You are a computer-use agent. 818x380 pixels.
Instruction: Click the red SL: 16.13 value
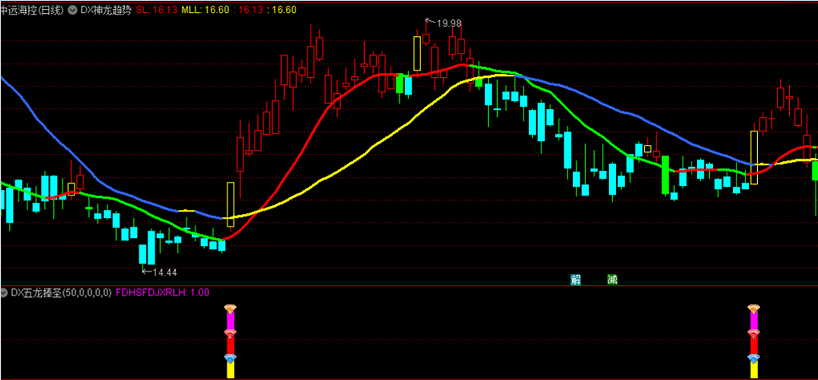(157, 9)
